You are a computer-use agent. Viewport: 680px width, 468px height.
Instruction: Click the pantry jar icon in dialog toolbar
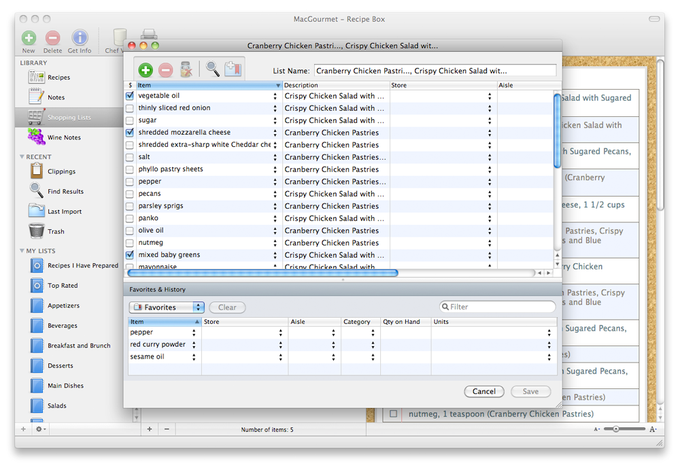(186, 69)
